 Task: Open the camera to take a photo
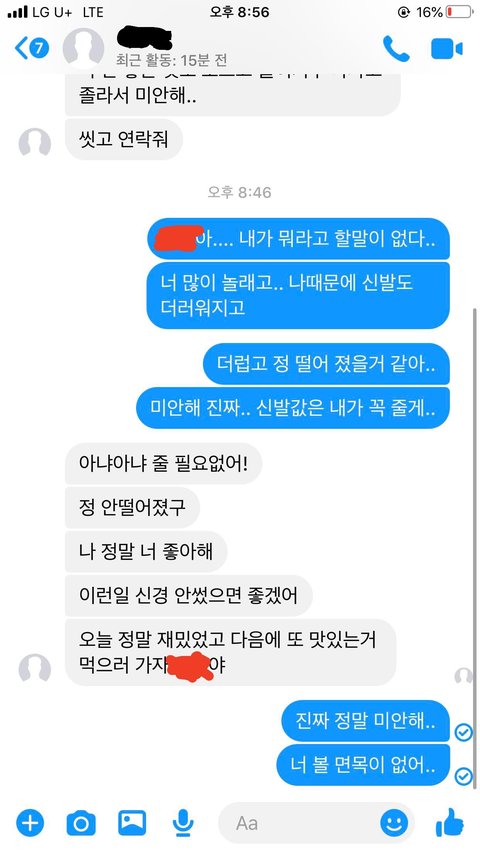pyautogui.click(x=81, y=823)
